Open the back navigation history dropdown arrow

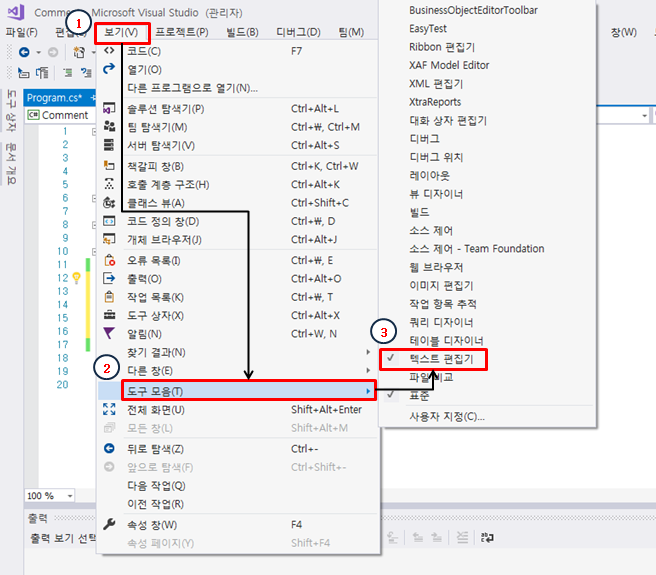pos(38,52)
